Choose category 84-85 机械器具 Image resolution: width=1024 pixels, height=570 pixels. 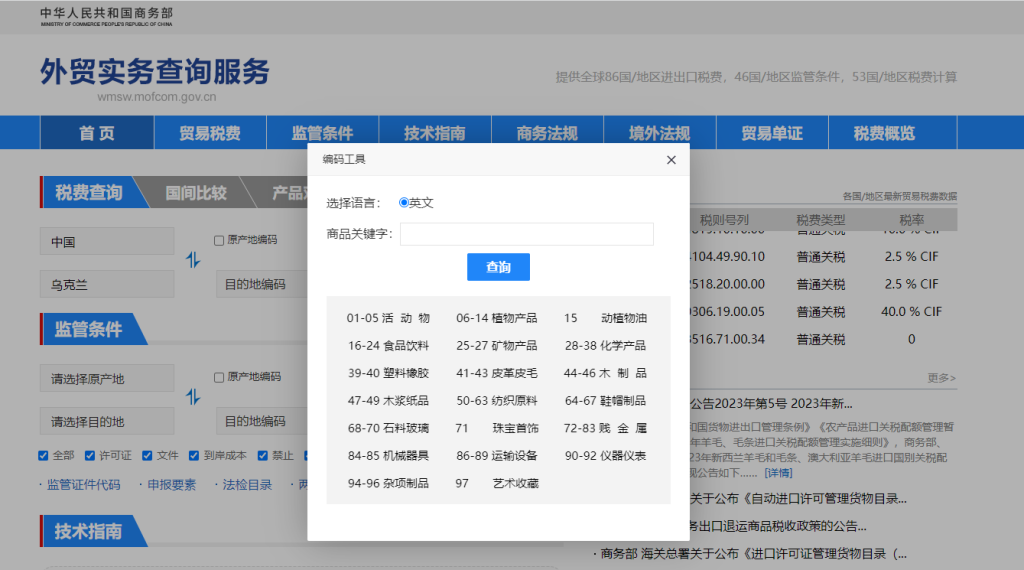tap(388, 455)
